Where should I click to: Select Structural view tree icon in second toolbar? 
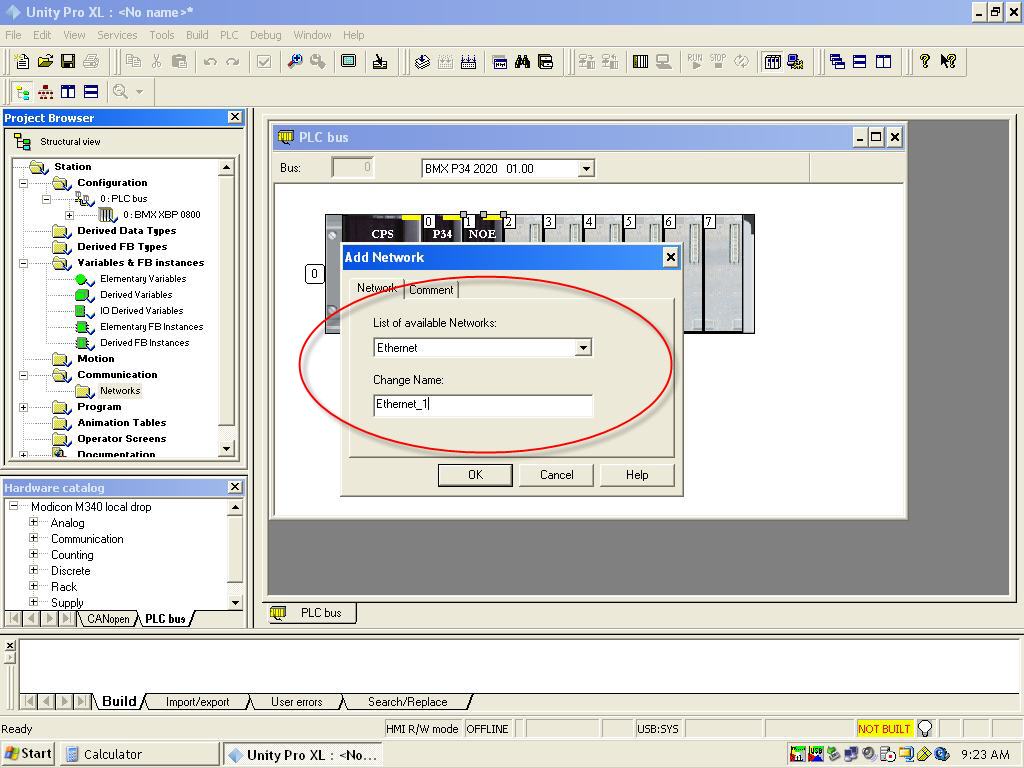[x=22, y=92]
